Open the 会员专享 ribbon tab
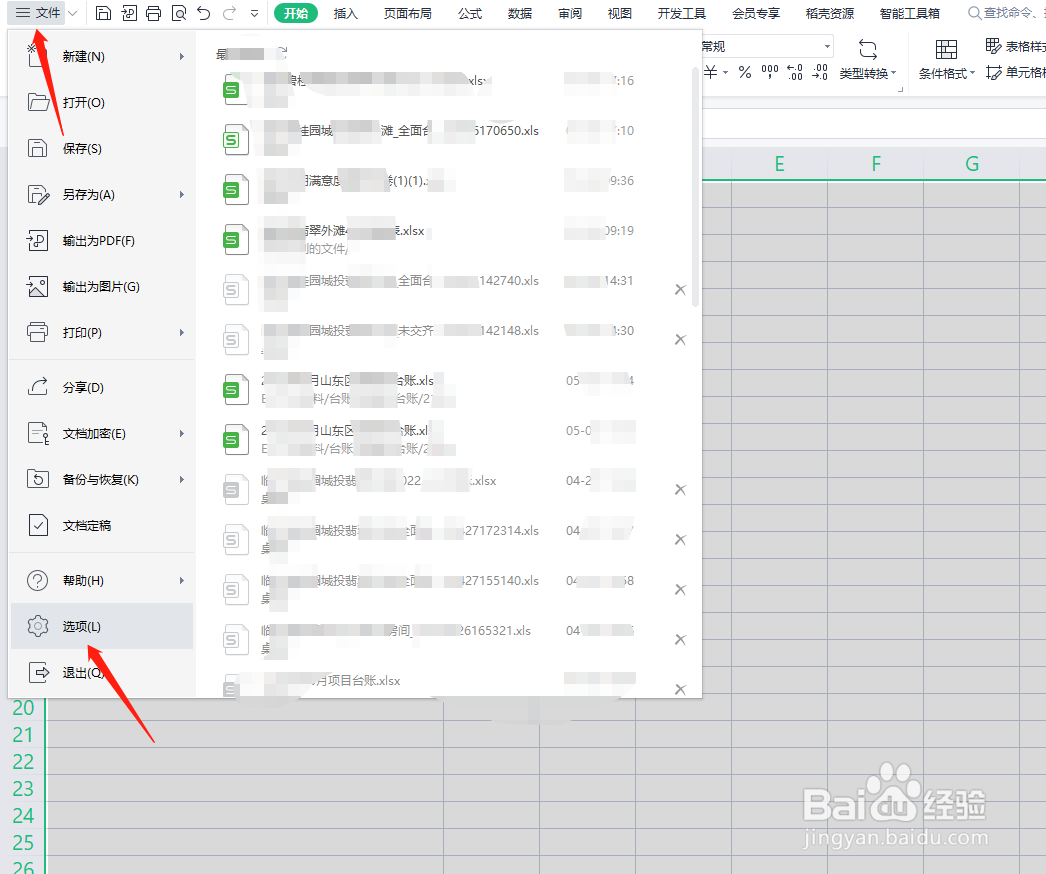The image size is (1046, 874). coord(756,13)
